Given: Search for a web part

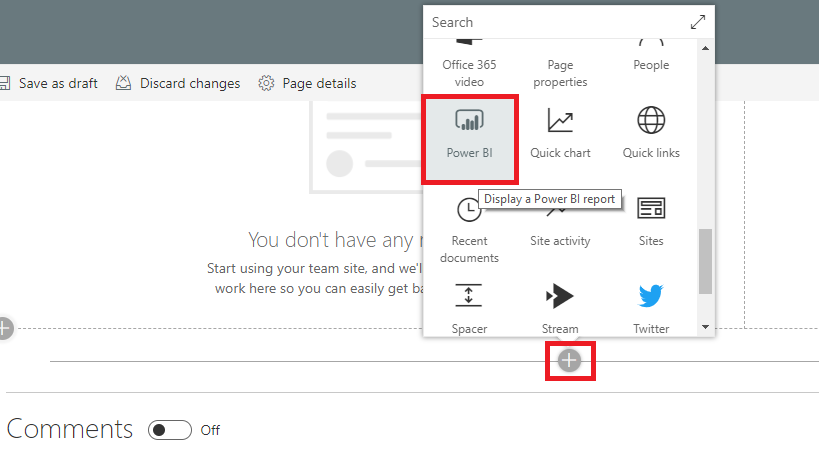Looking at the screenshot, I should coord(556,22).
